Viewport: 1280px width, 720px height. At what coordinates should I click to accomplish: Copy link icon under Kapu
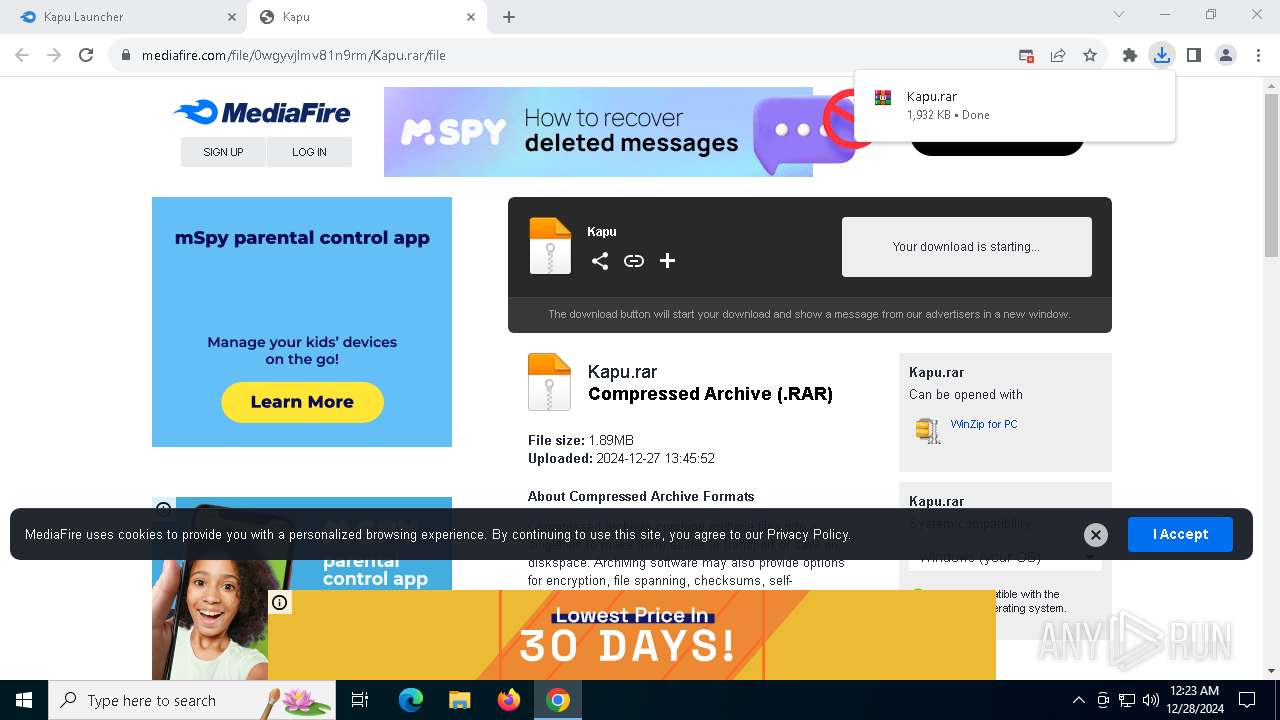click(x=634, y=261)
